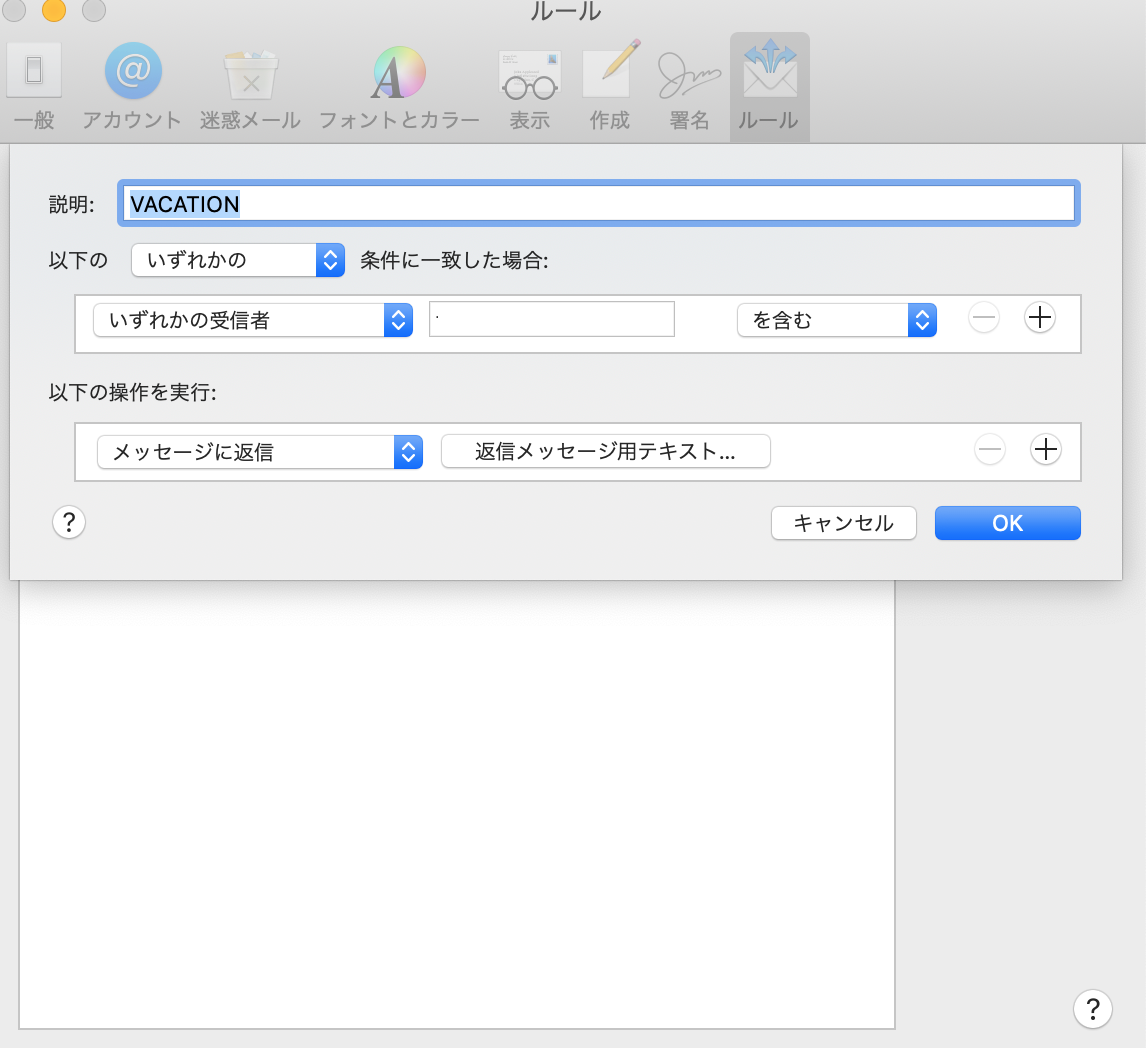This screenshot has width=1146, height=1048.
Task: Open the アカウント (Accounts) preferences icon
Action: pos(132,85)
